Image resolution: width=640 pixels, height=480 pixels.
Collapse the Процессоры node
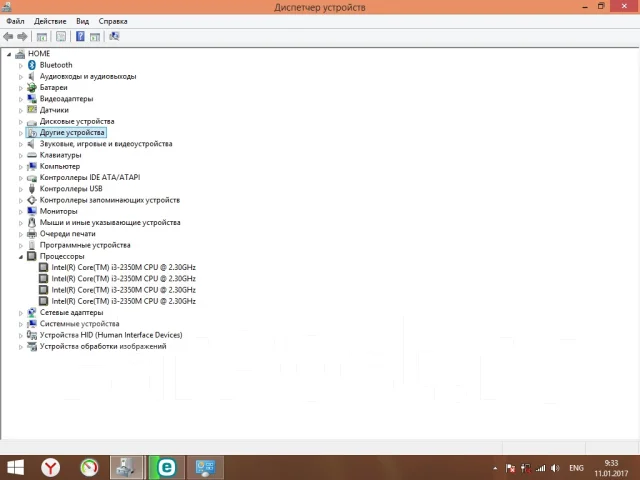click(21, 257)
